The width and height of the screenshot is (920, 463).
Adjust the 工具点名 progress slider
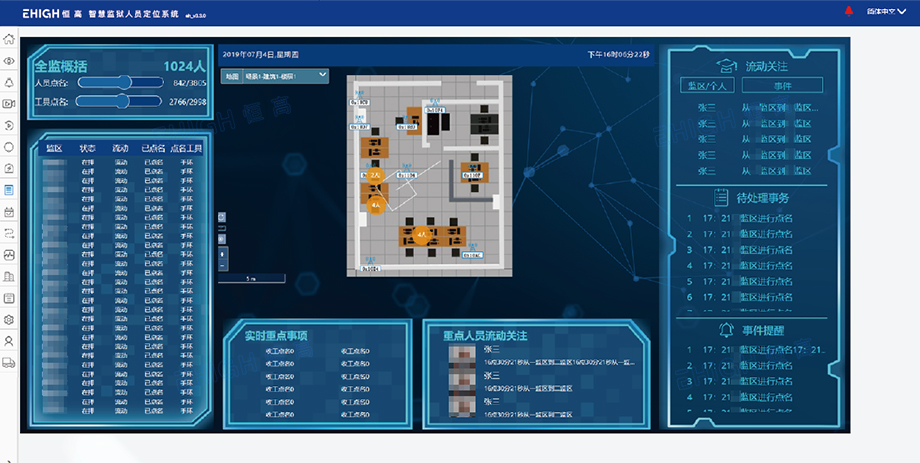(119, 102)
